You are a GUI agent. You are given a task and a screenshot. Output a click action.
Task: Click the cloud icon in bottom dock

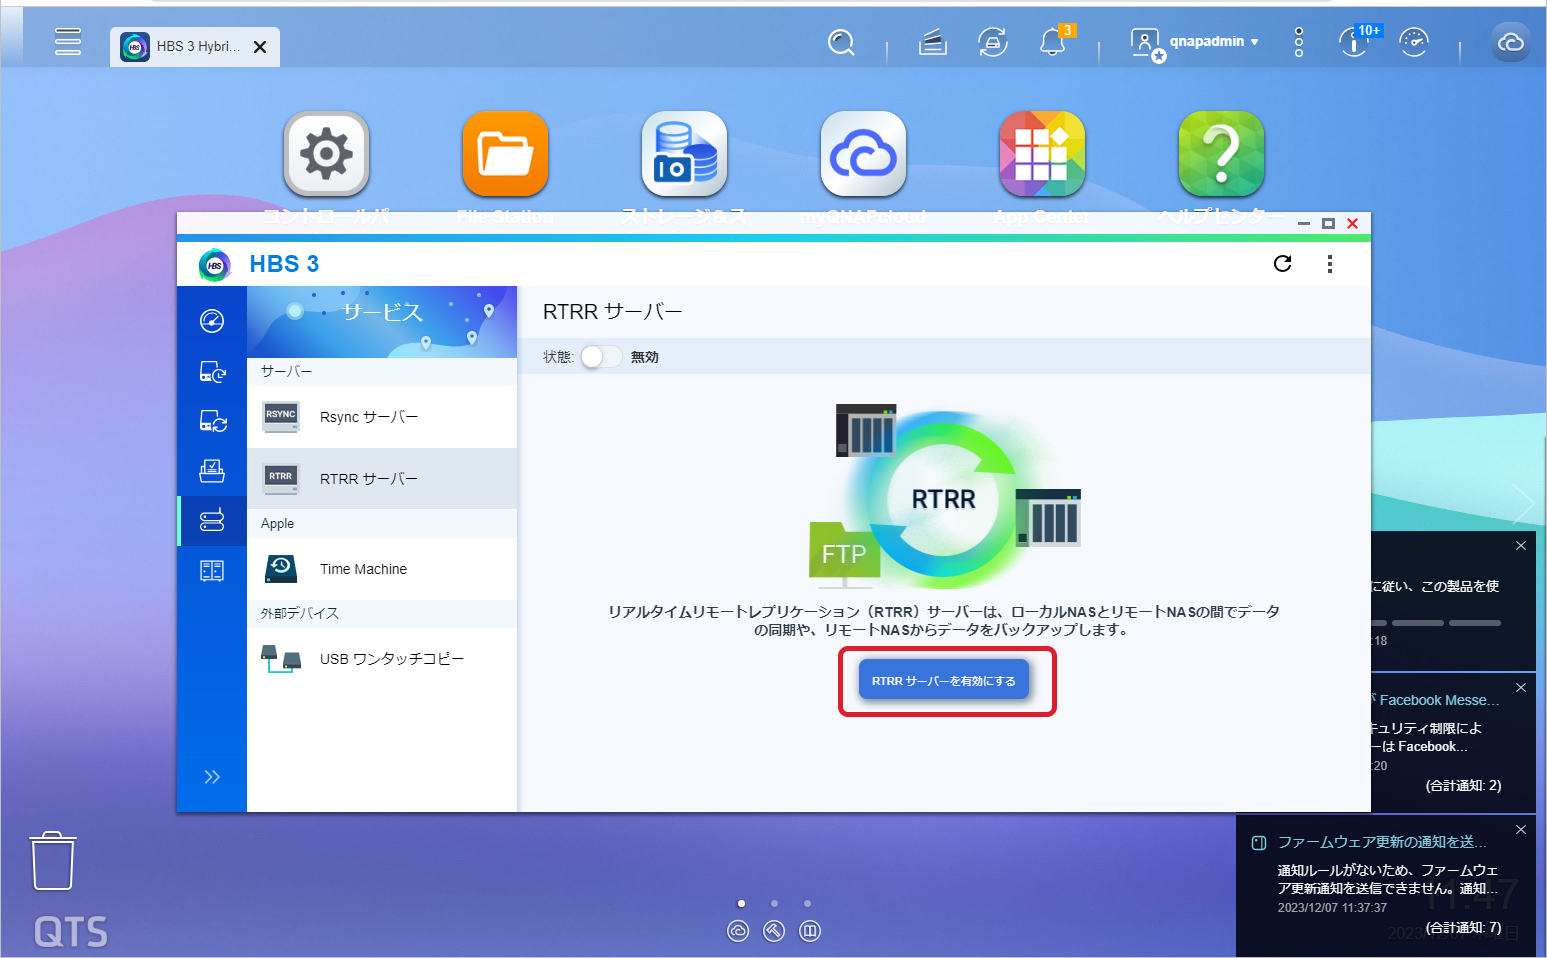pos(738,932)
